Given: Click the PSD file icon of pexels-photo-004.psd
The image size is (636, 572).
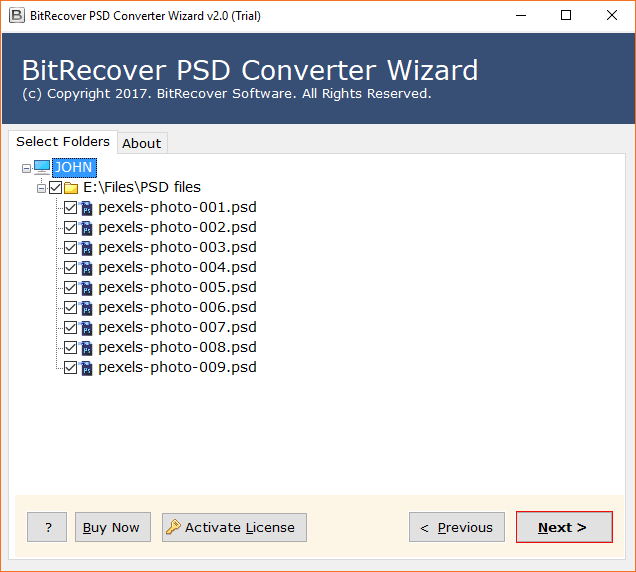Looking at the screenshot, I should click(86, 268).
